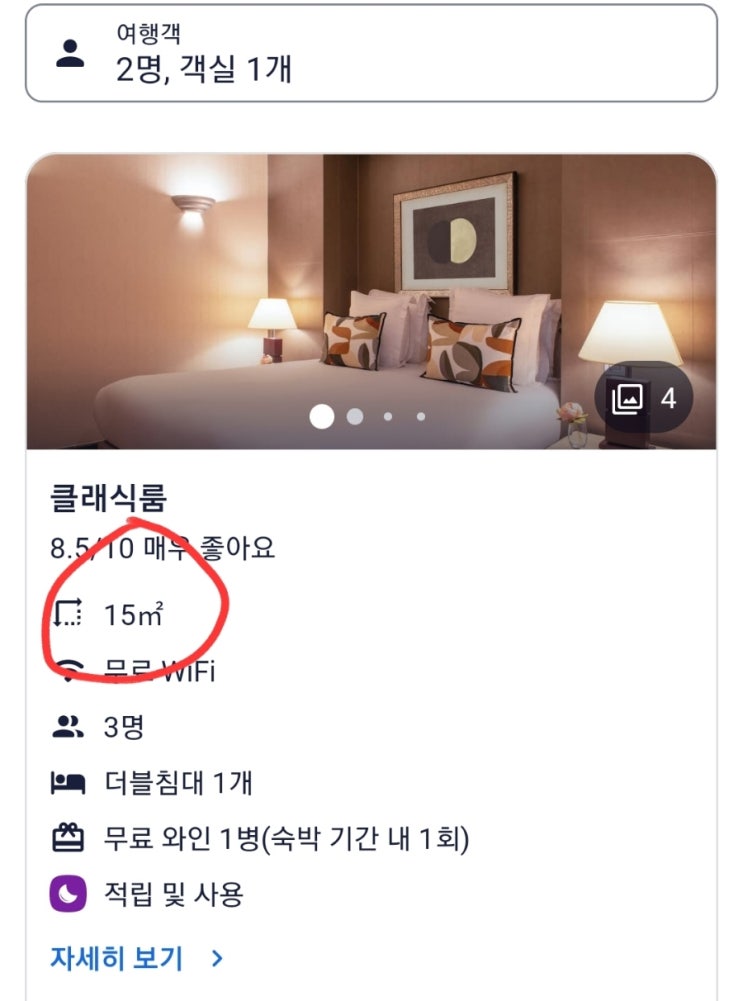This screenshot has height=1001, width=743.
Task: Select the fourth carousel pagination dot
Action: pyautogui.click(x=421, y=416)
